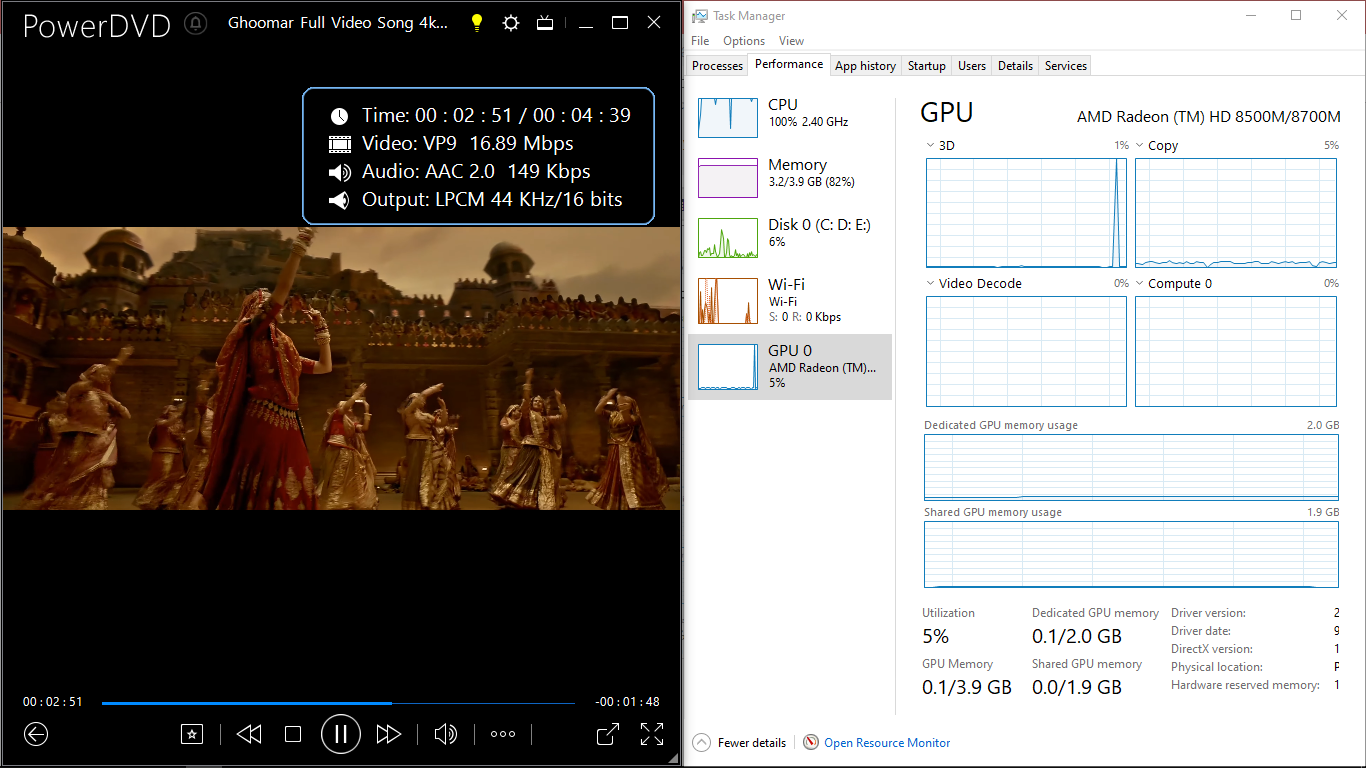Open PowerDVD settings gear icon

point(511,23)
